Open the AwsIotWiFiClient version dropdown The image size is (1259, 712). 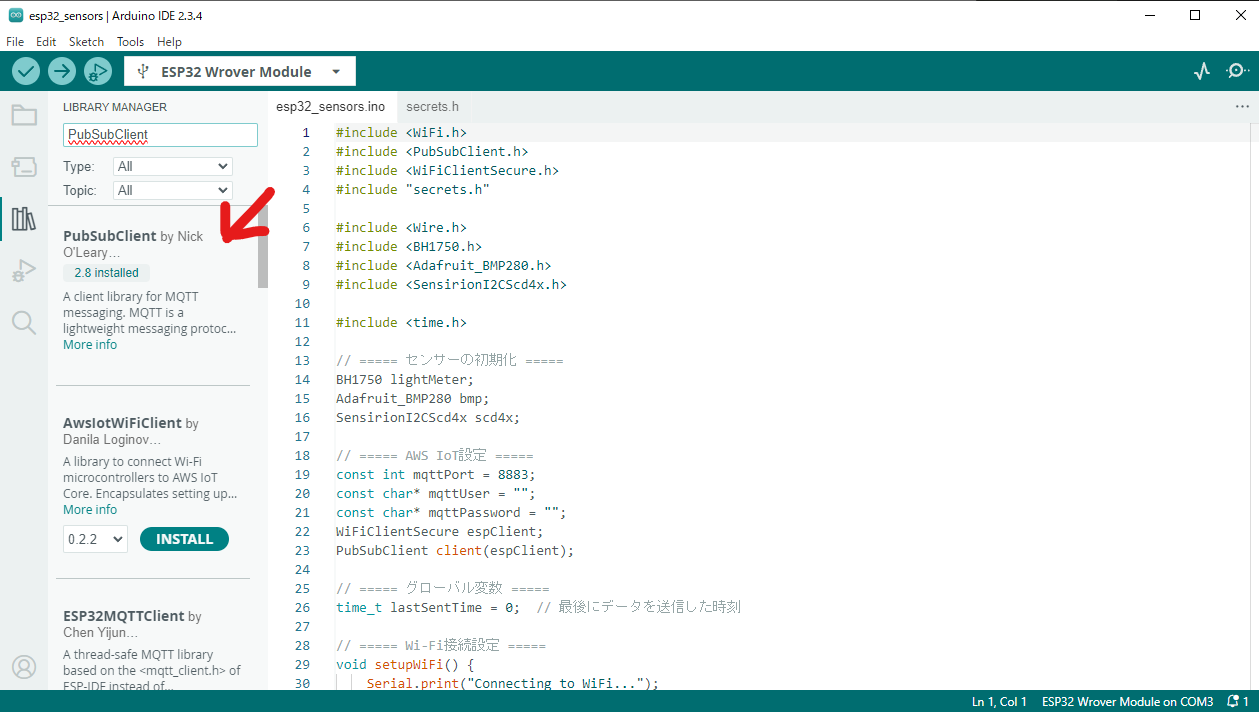pyautogui.click(x=94, y=538)
